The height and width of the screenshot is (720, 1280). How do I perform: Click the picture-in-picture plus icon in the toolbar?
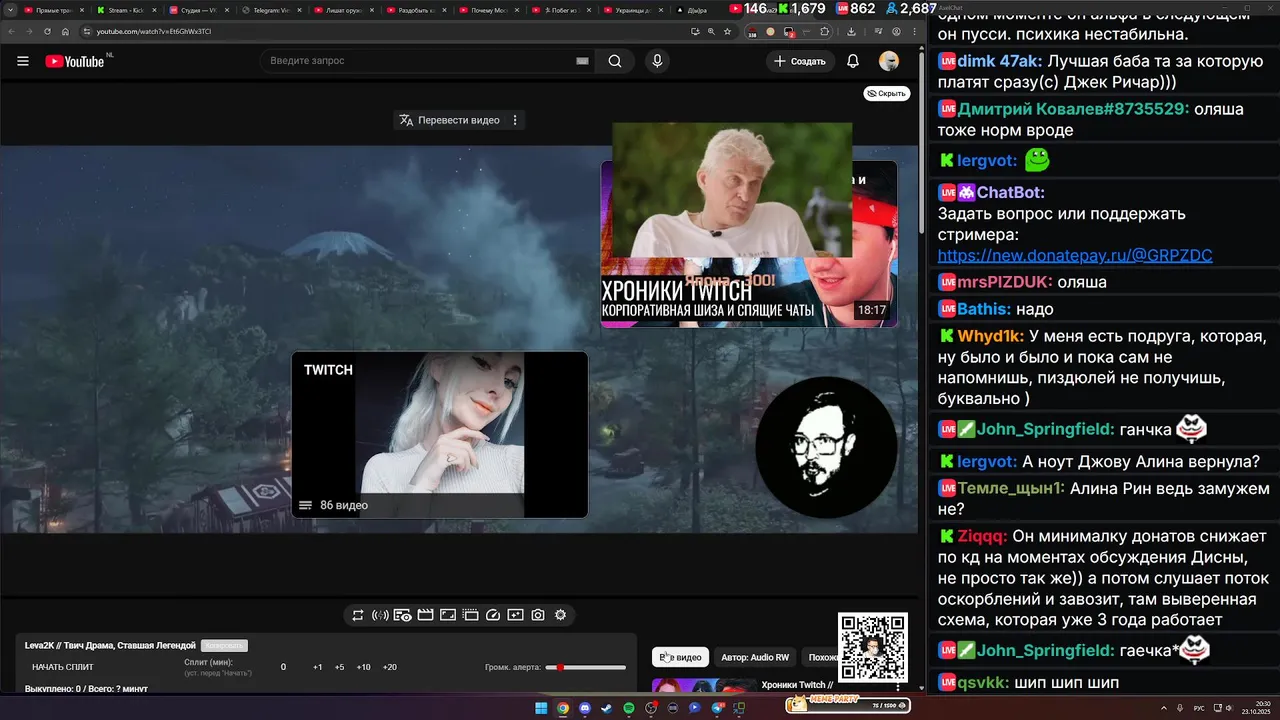pyautogui.click(x=515, y=615)
